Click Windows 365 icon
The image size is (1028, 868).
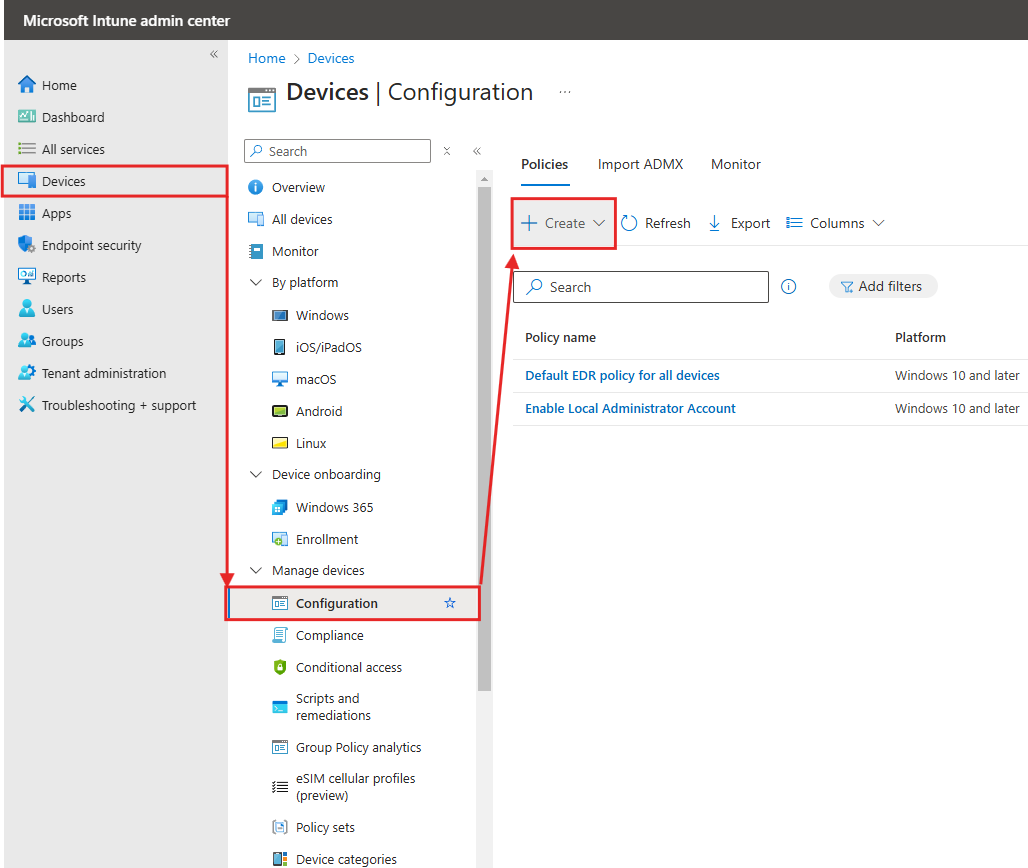(280, 507)
